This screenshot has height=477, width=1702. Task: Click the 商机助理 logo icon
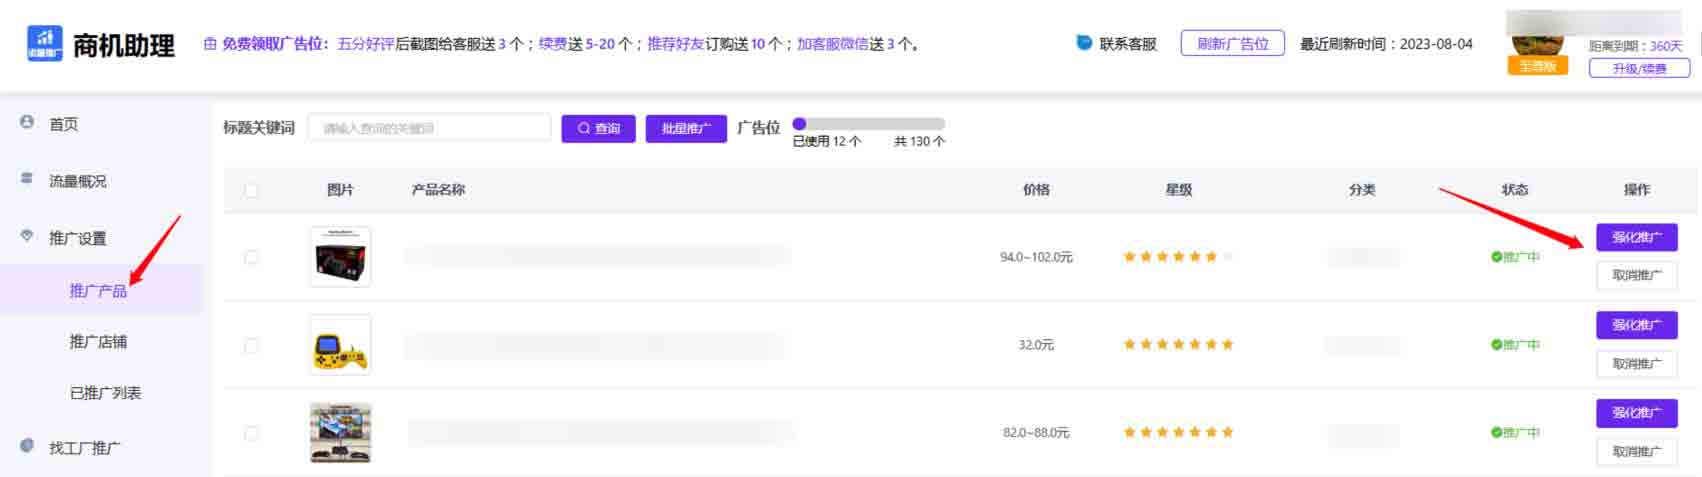click(44, 44)
